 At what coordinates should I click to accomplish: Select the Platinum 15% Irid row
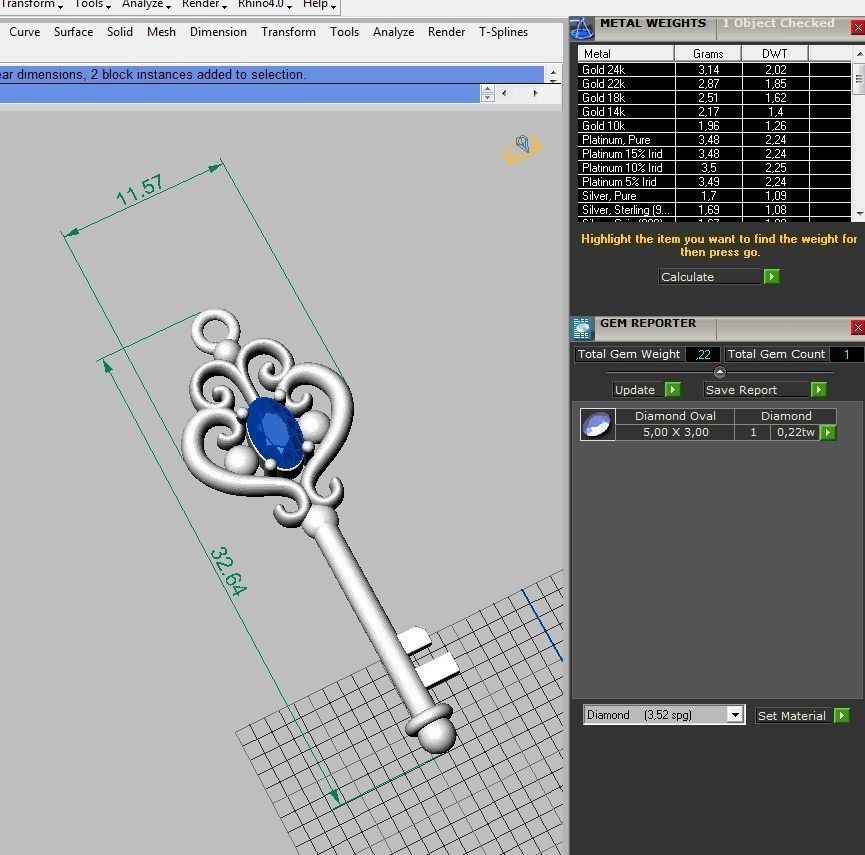point(714,153)
